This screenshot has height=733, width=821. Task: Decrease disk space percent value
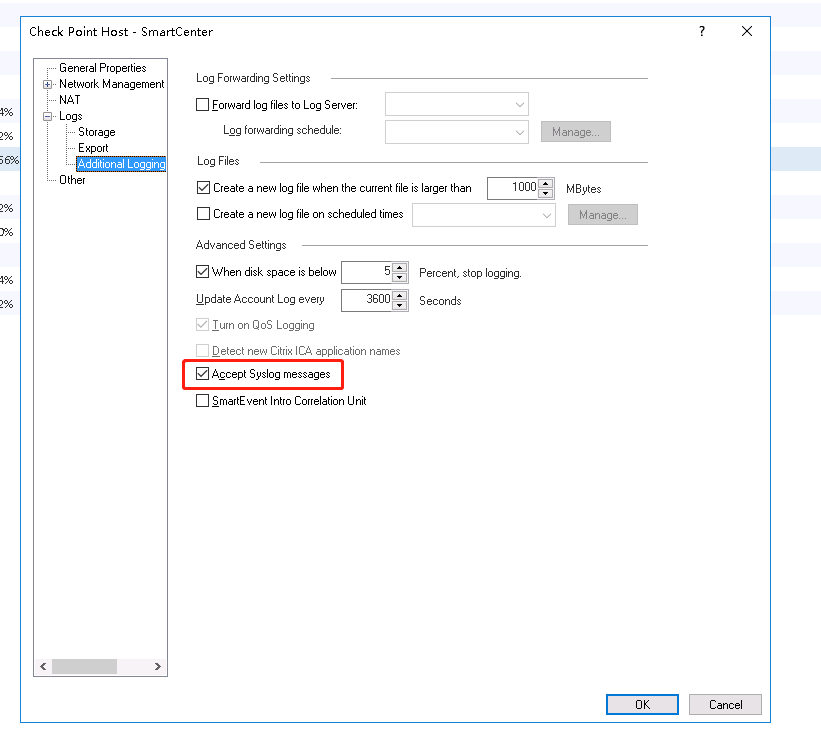click(x=400, y=277)
